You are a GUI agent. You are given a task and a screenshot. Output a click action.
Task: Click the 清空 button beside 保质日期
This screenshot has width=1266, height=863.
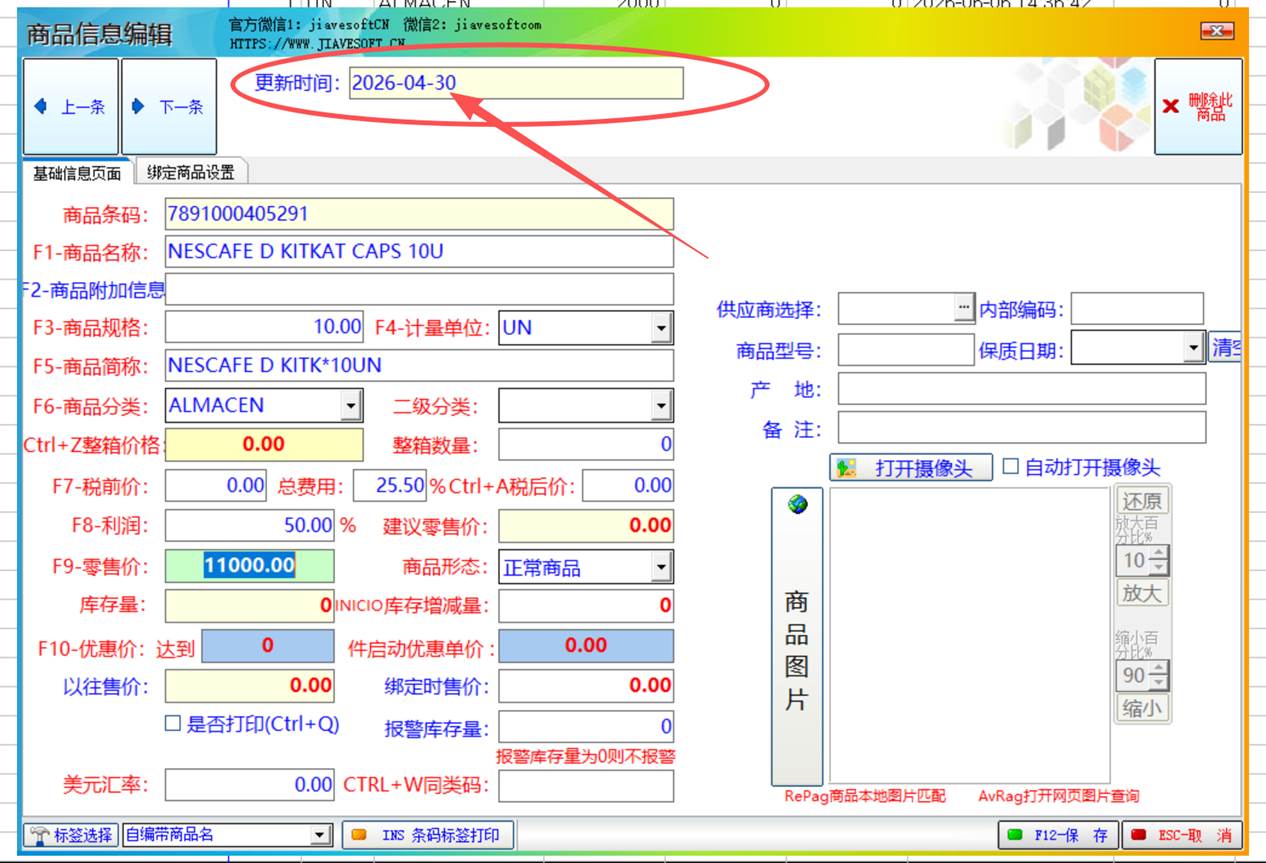(x=1225, y=348)
